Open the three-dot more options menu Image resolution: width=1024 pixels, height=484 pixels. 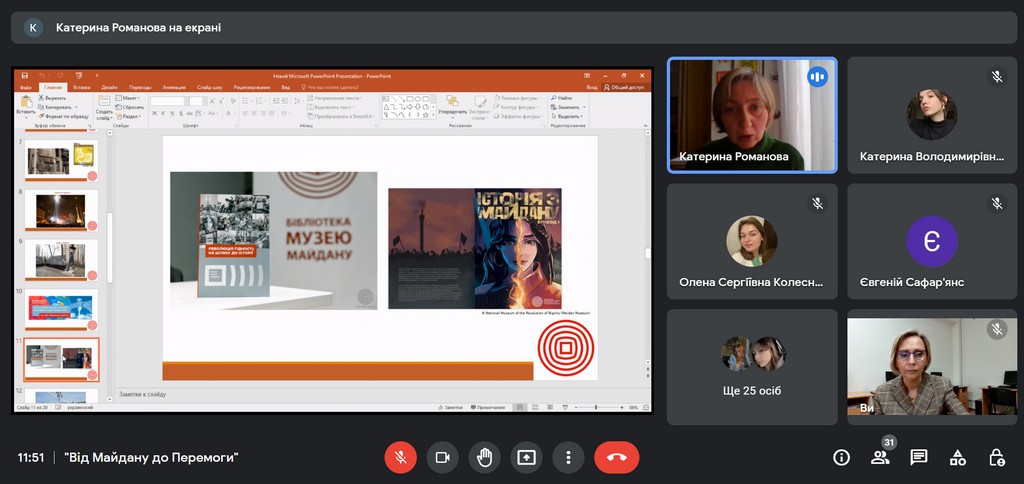[x=568, y=457]
